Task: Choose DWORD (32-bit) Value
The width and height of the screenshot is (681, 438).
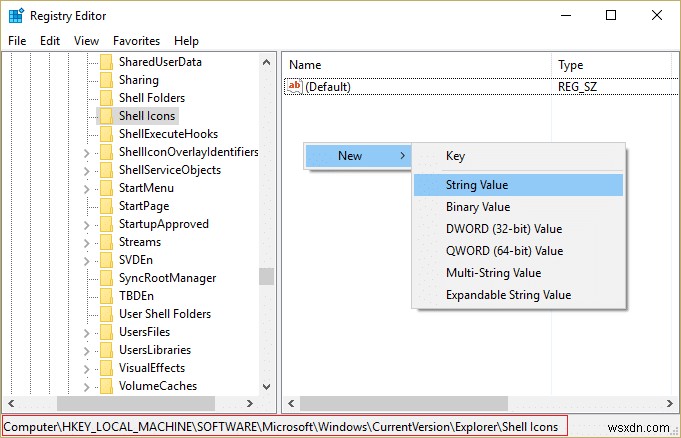Action: pyautogui.click(x=518, y=229)
